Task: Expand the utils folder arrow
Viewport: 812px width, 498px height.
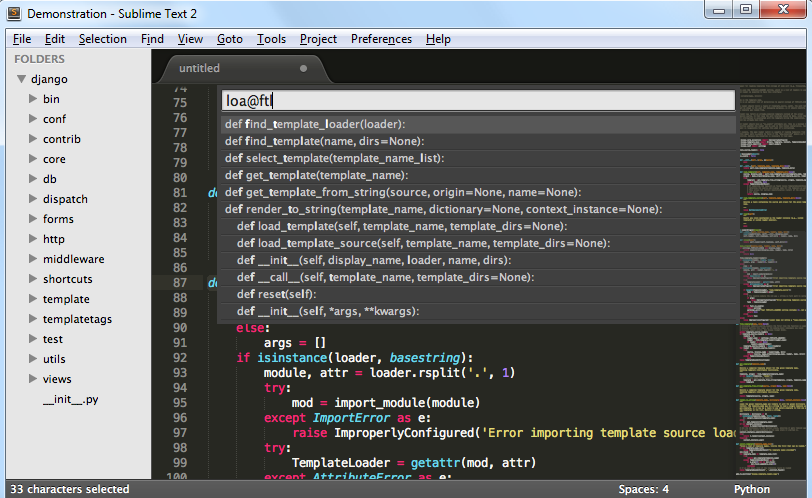Action: pyautogui.click(x=33, y=358)
